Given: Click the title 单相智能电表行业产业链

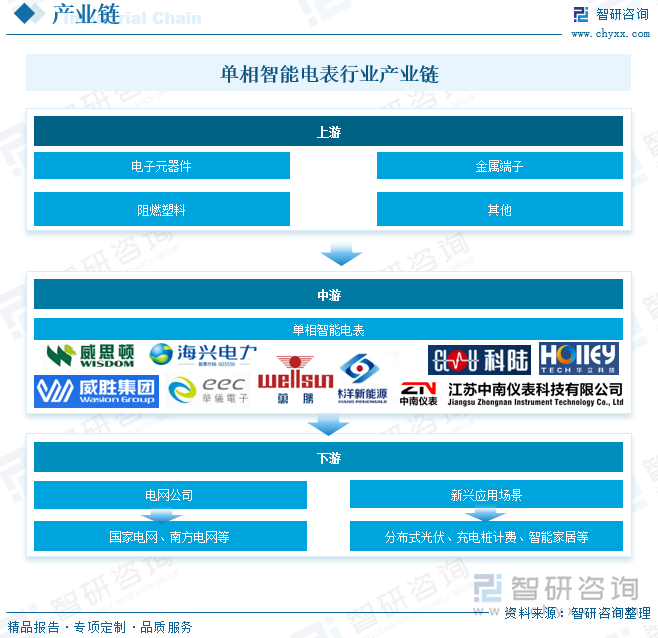Looking at the screenshot, I should 329,74.
